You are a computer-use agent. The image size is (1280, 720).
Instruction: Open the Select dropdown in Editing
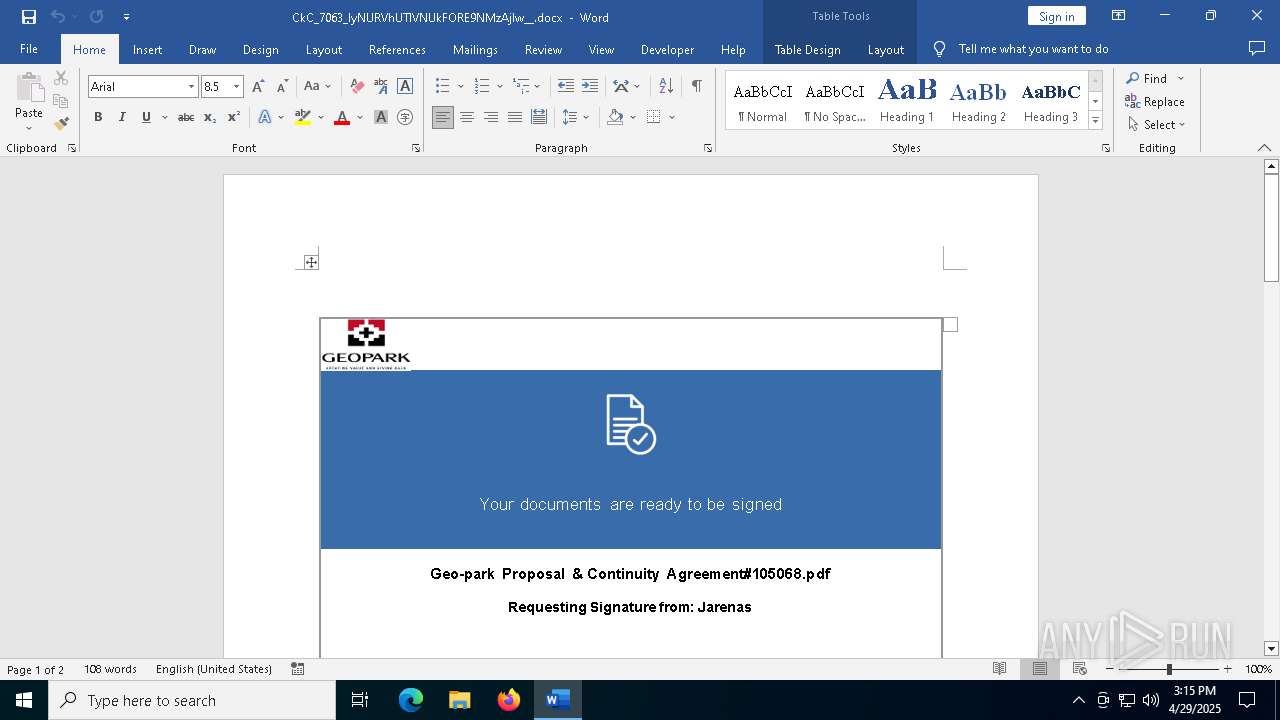pyautogui.click(x=1156, y=125)
